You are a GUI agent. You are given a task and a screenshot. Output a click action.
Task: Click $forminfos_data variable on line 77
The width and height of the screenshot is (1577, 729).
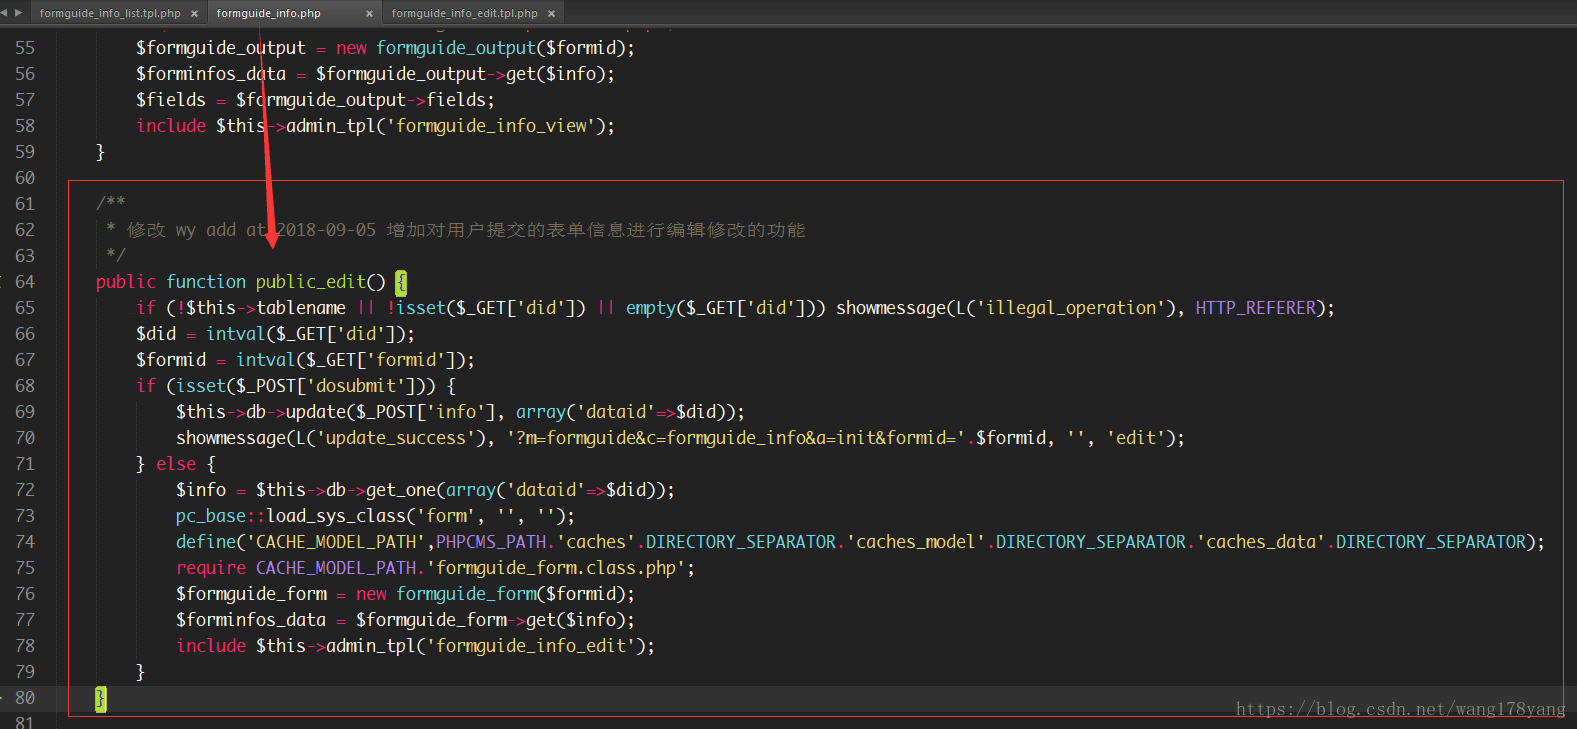coord(251,620)
